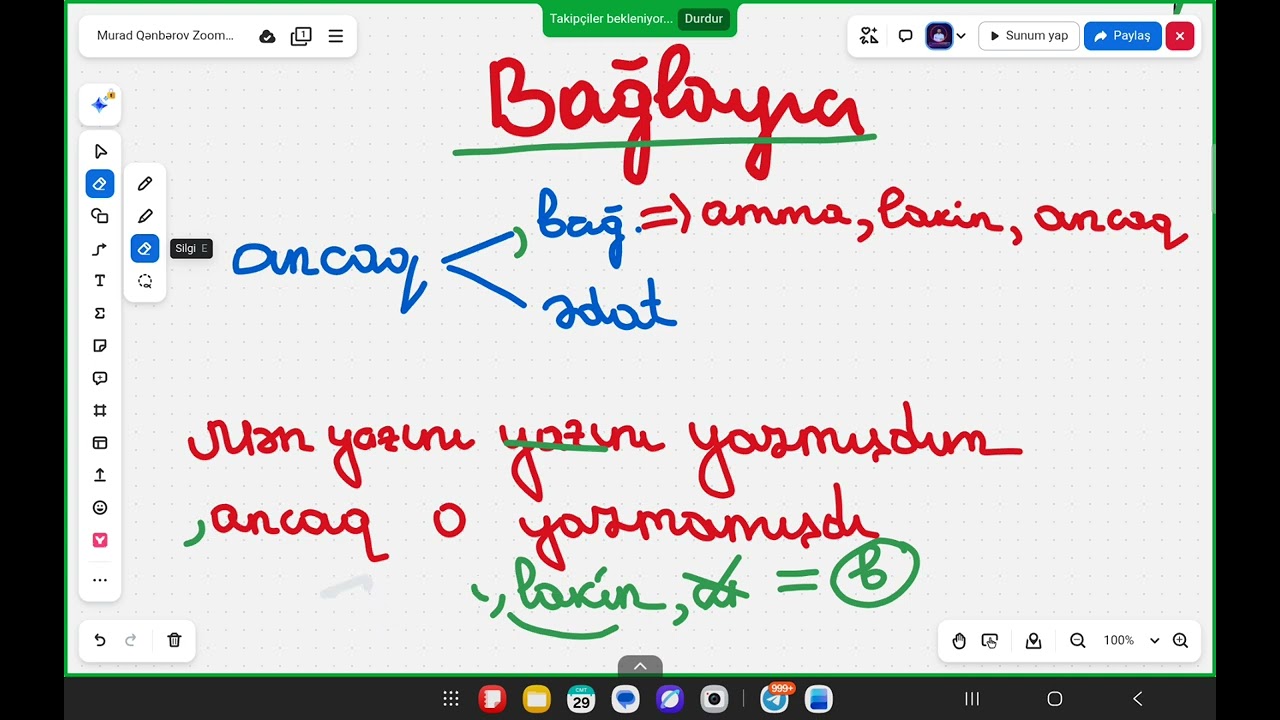Toggle the Silgi eraser in sub-toolbar
1280x720 pixels.
pyautogui.click(x=145, y=249)
